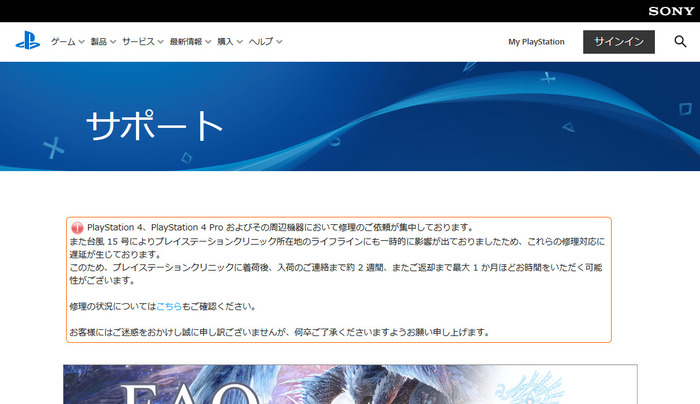Expand the chevron next to 製品
The image size is (700, 404).
point(113,42)
